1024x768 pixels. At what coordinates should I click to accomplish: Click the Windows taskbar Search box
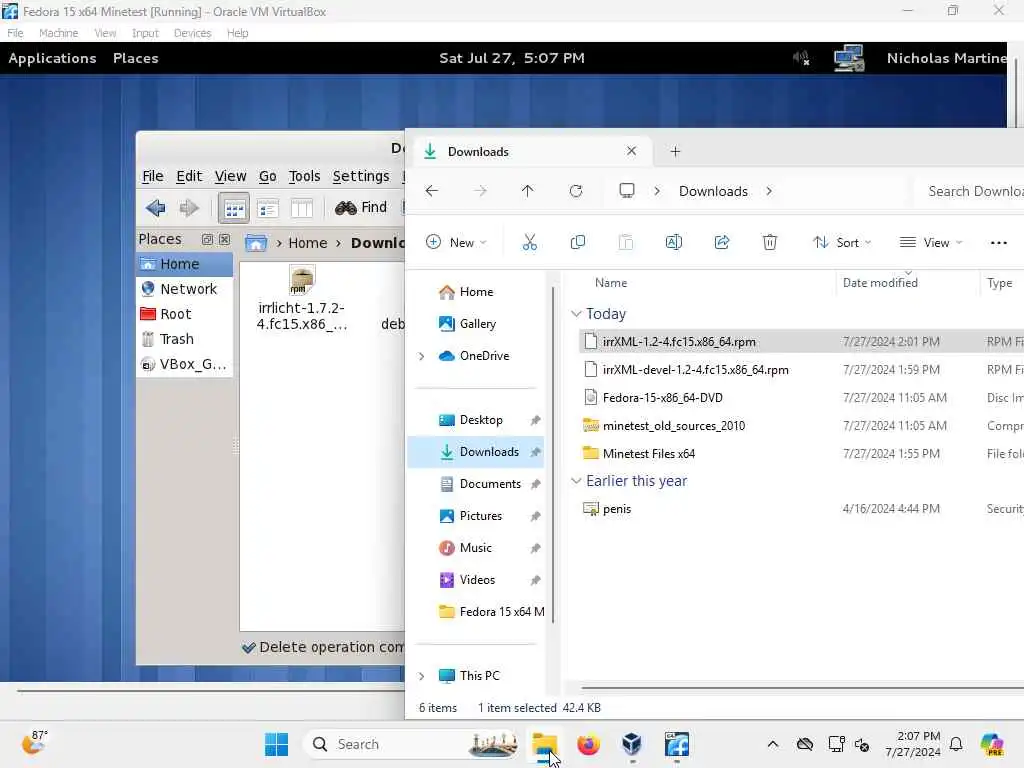(x=411, y=744)
